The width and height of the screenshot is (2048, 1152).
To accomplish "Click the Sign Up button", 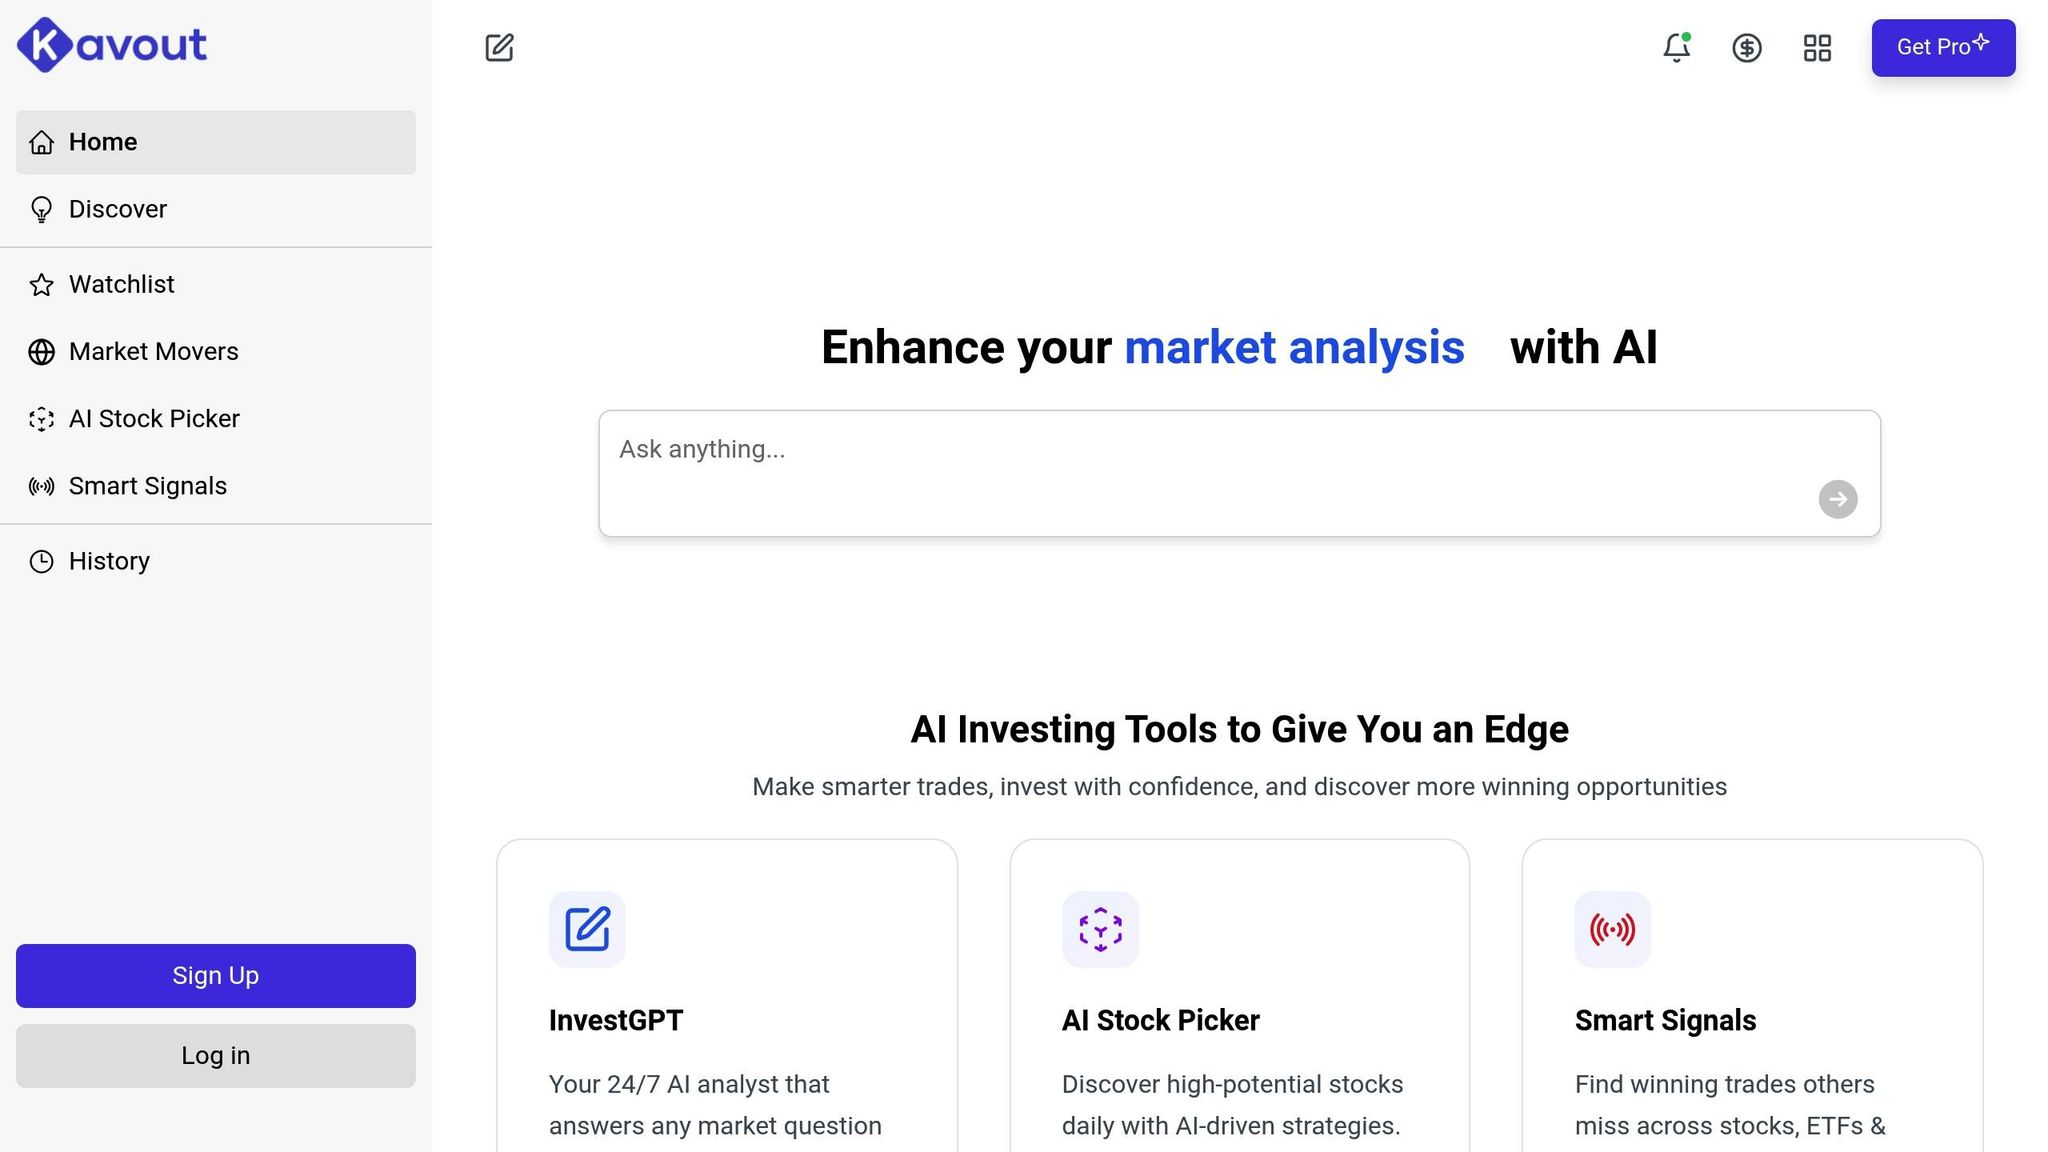I will [216, 976].
